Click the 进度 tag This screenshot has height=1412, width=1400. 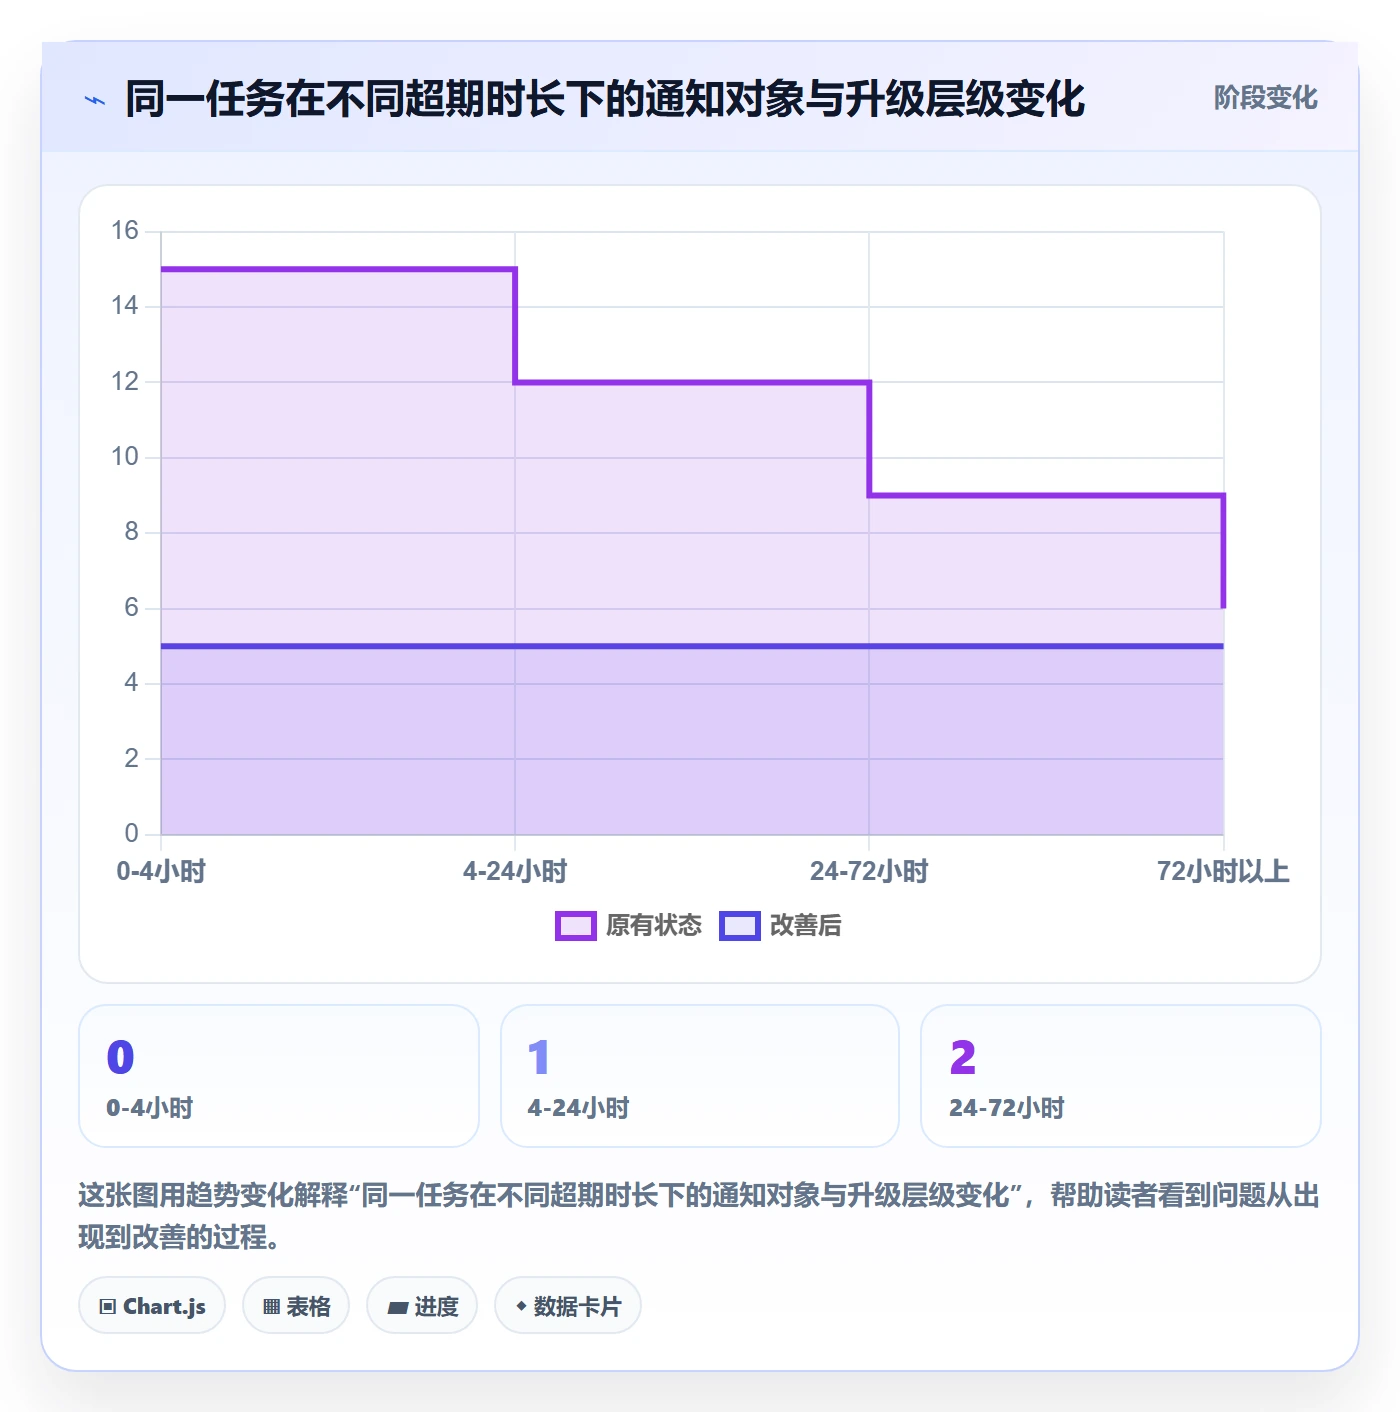(422, 1306)
